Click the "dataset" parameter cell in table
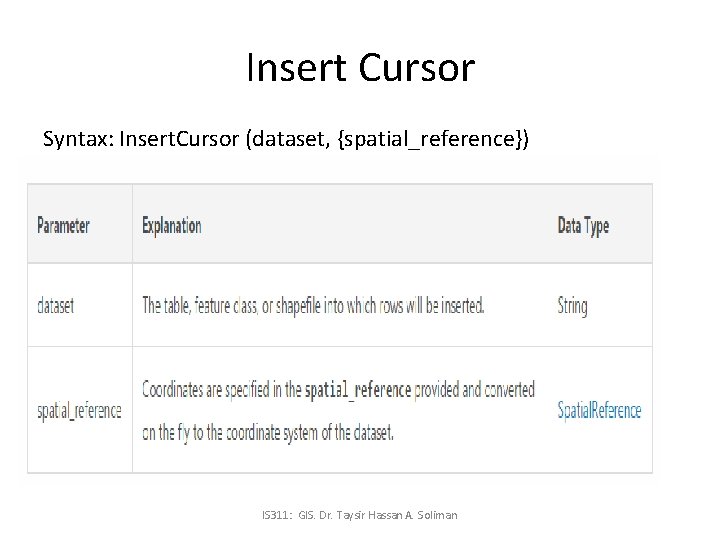720x540 pixels. click(x=55, y=306)
